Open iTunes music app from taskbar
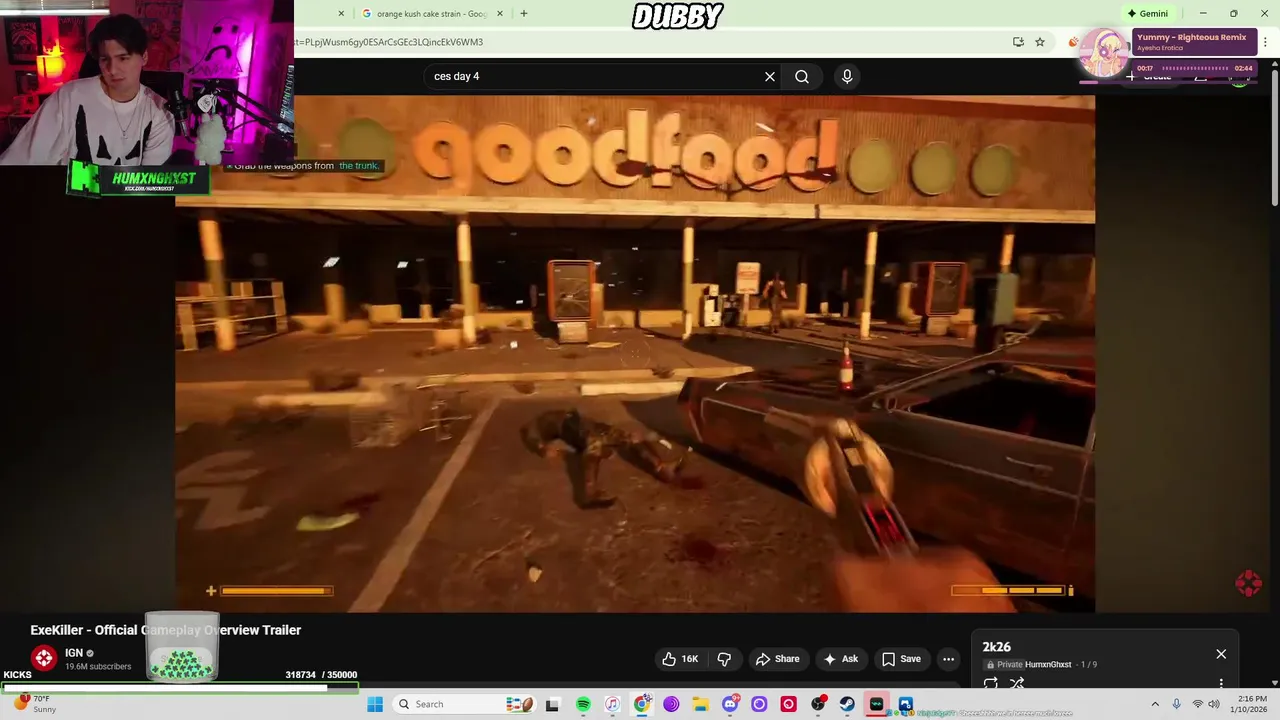 pos(613,704)
